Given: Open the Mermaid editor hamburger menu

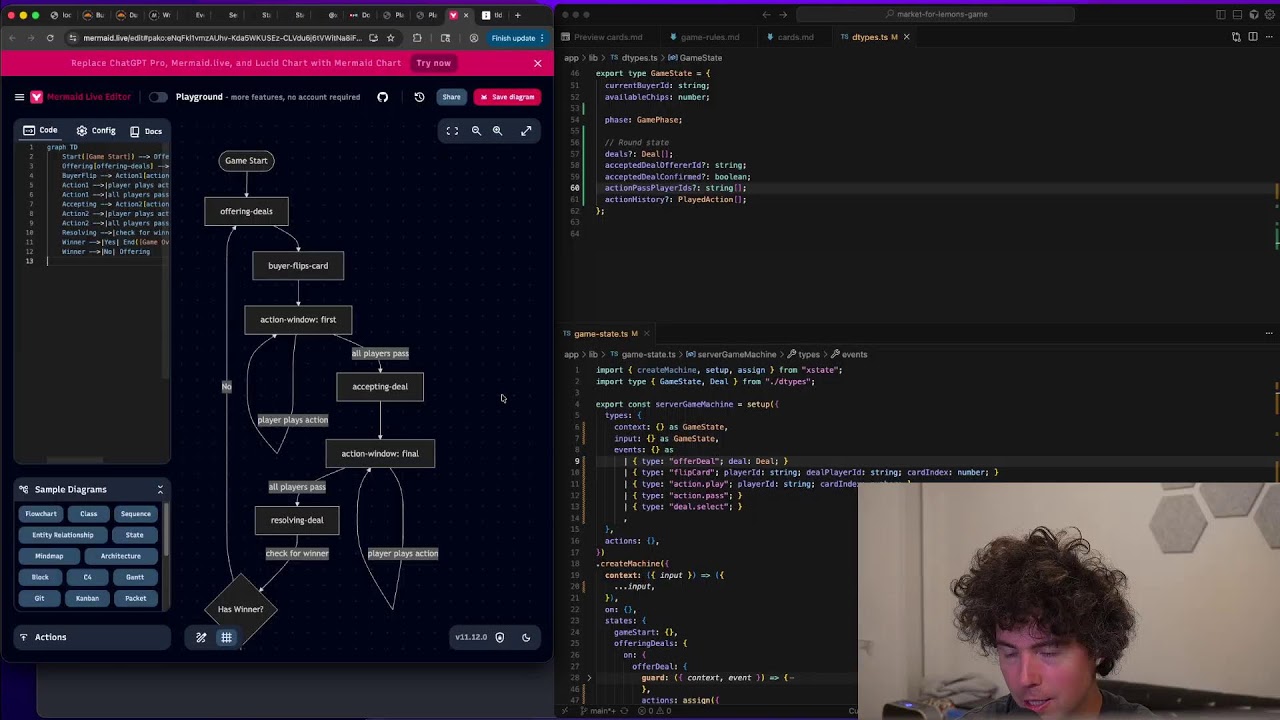Looking at the screenshot, I should coord(19,97).
